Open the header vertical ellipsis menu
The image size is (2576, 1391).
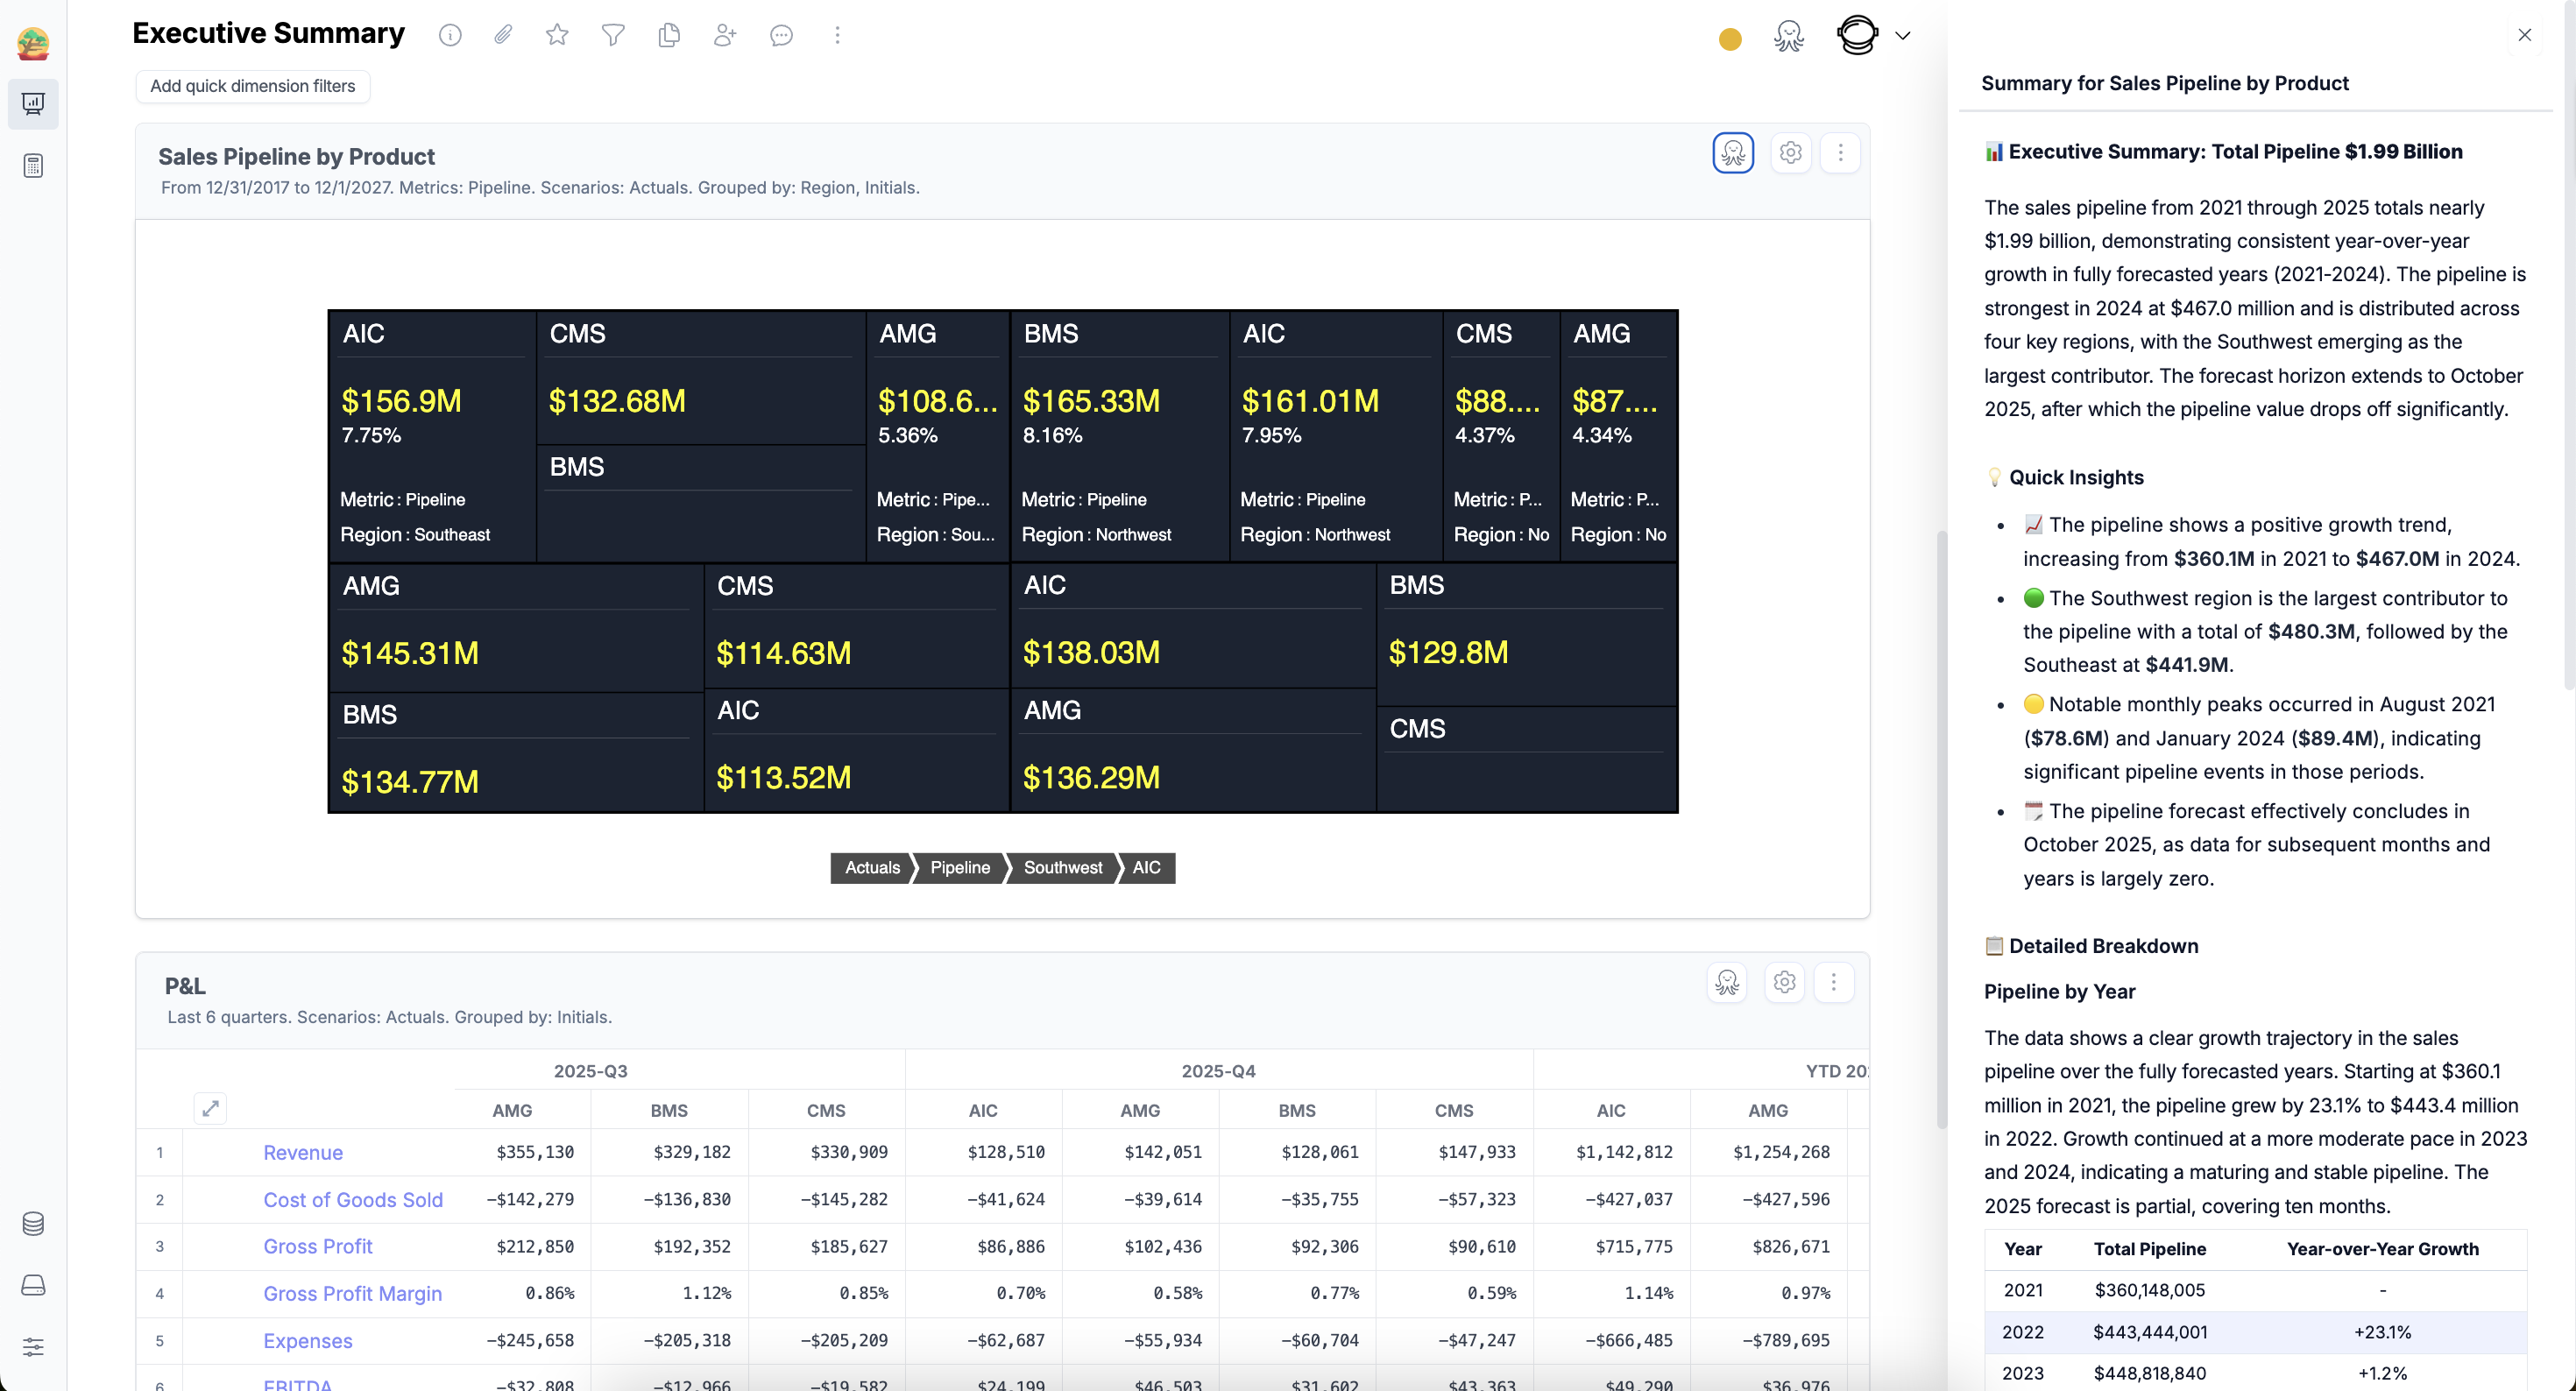tap(837, 35)
